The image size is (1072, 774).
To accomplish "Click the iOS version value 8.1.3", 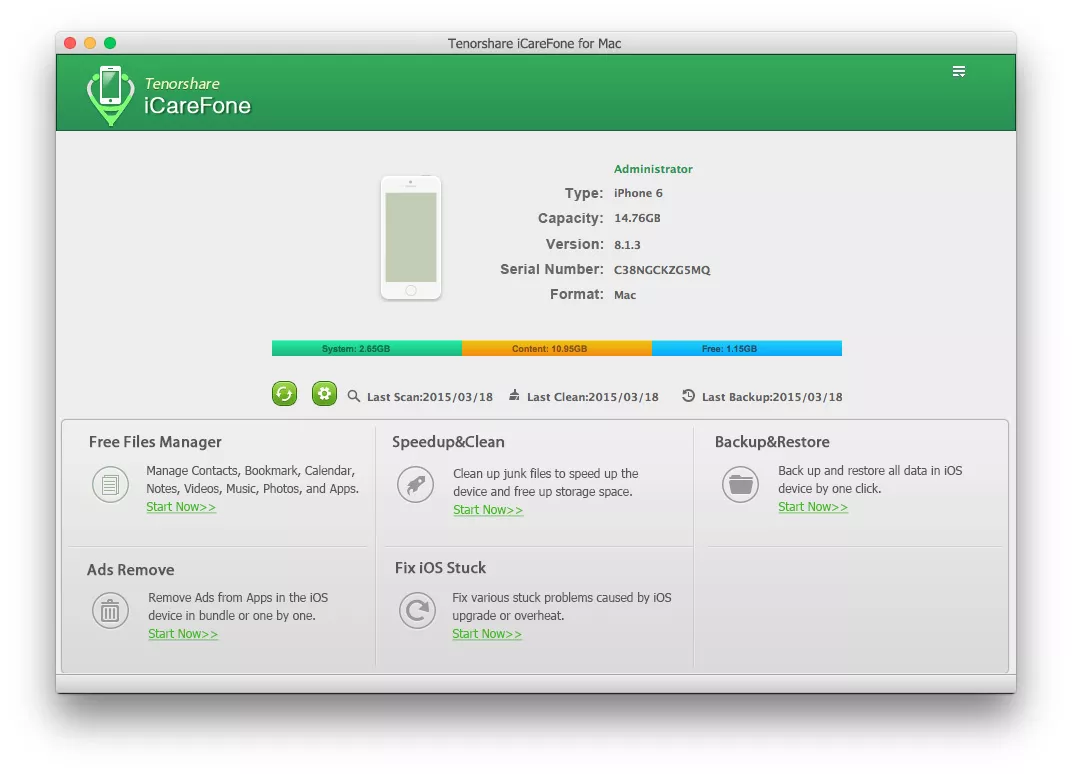I will 627,245.
